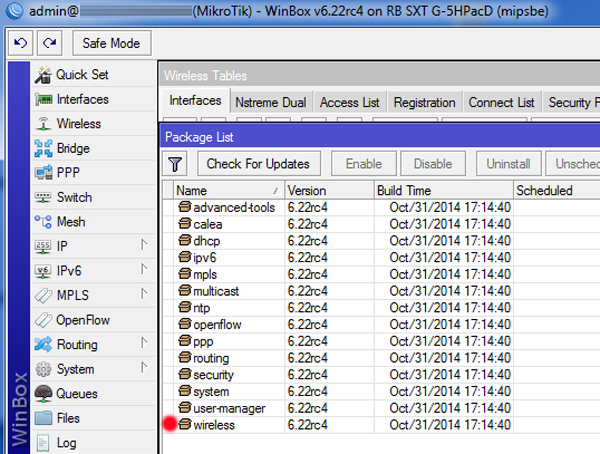Viewport: 600px width, 454px height.
Task: Click the MPLS tag icon
Action: point(43,296)
